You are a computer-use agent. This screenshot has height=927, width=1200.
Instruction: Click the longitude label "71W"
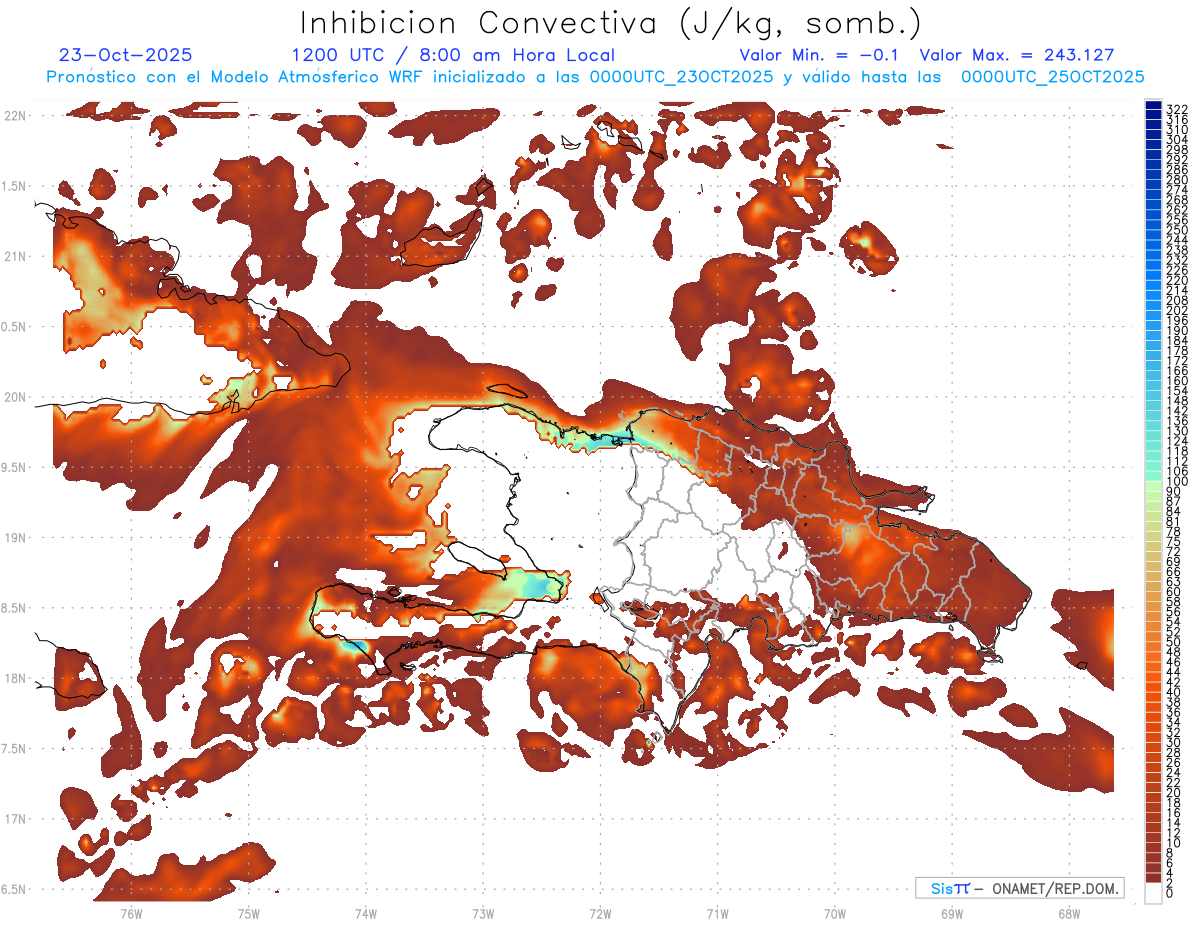tap(717, 914)
